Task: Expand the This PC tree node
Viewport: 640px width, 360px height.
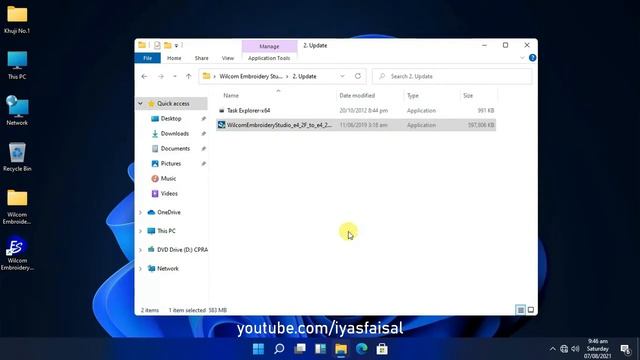Action: pyautogui.click(x=140, y=231)
